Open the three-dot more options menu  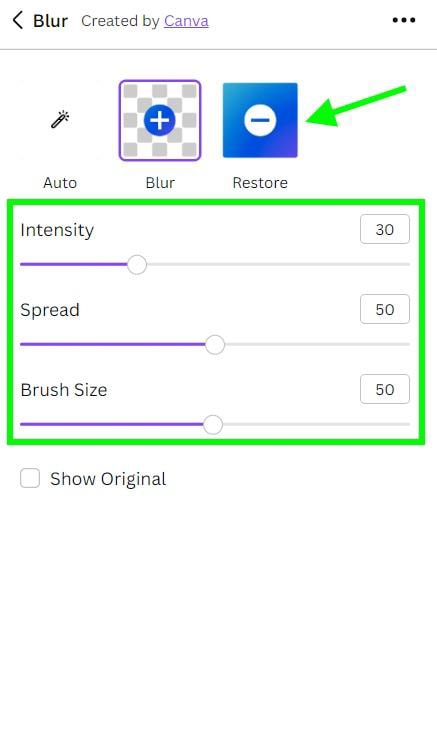(x=404, y=20)
